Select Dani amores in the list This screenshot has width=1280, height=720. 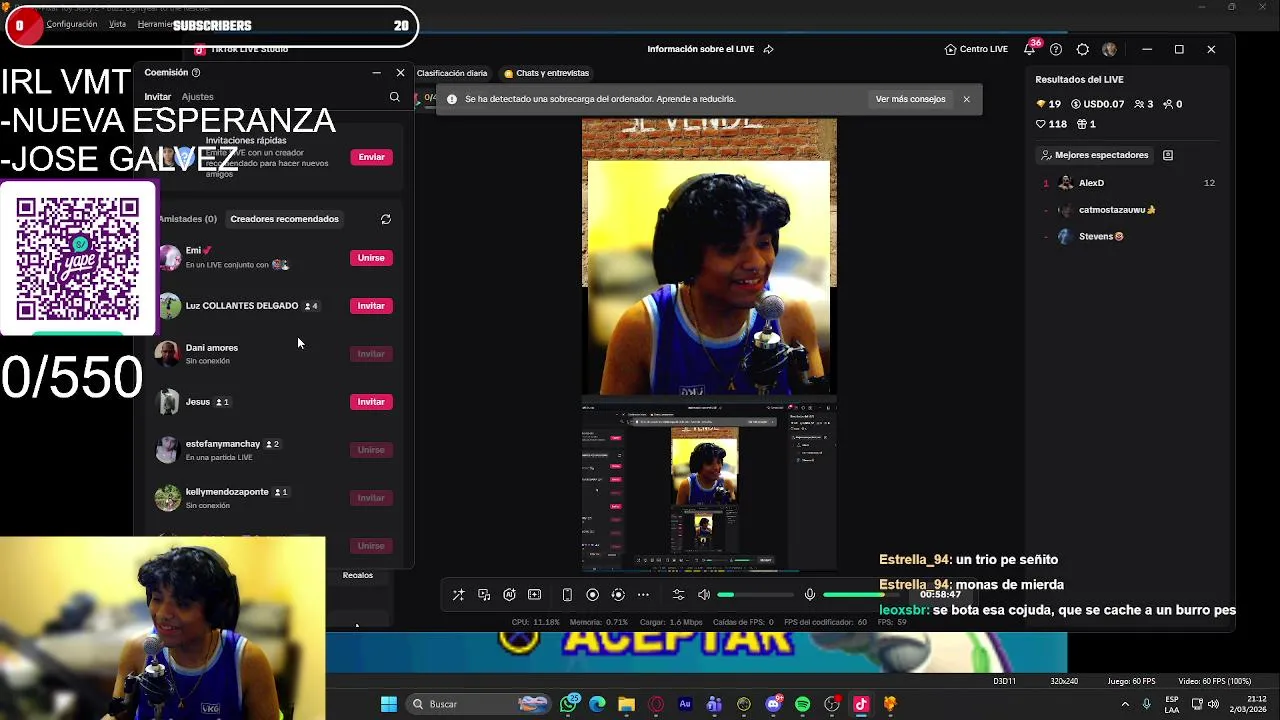(275, 354)
